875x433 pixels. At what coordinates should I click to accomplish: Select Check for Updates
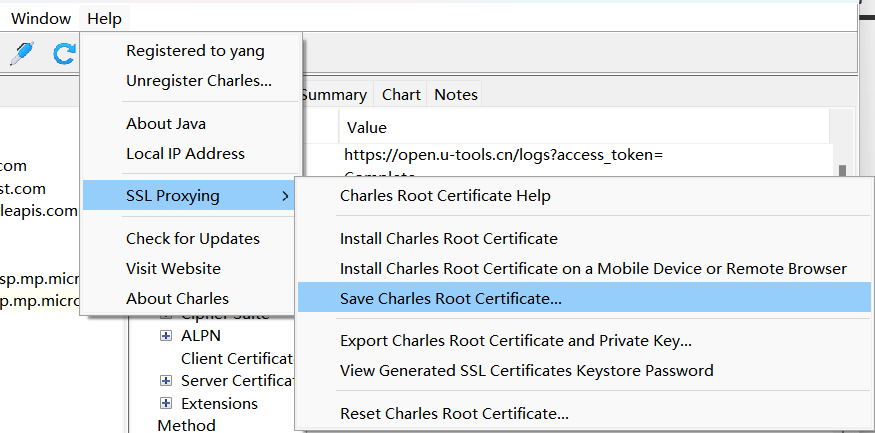[x=192, y=239]
